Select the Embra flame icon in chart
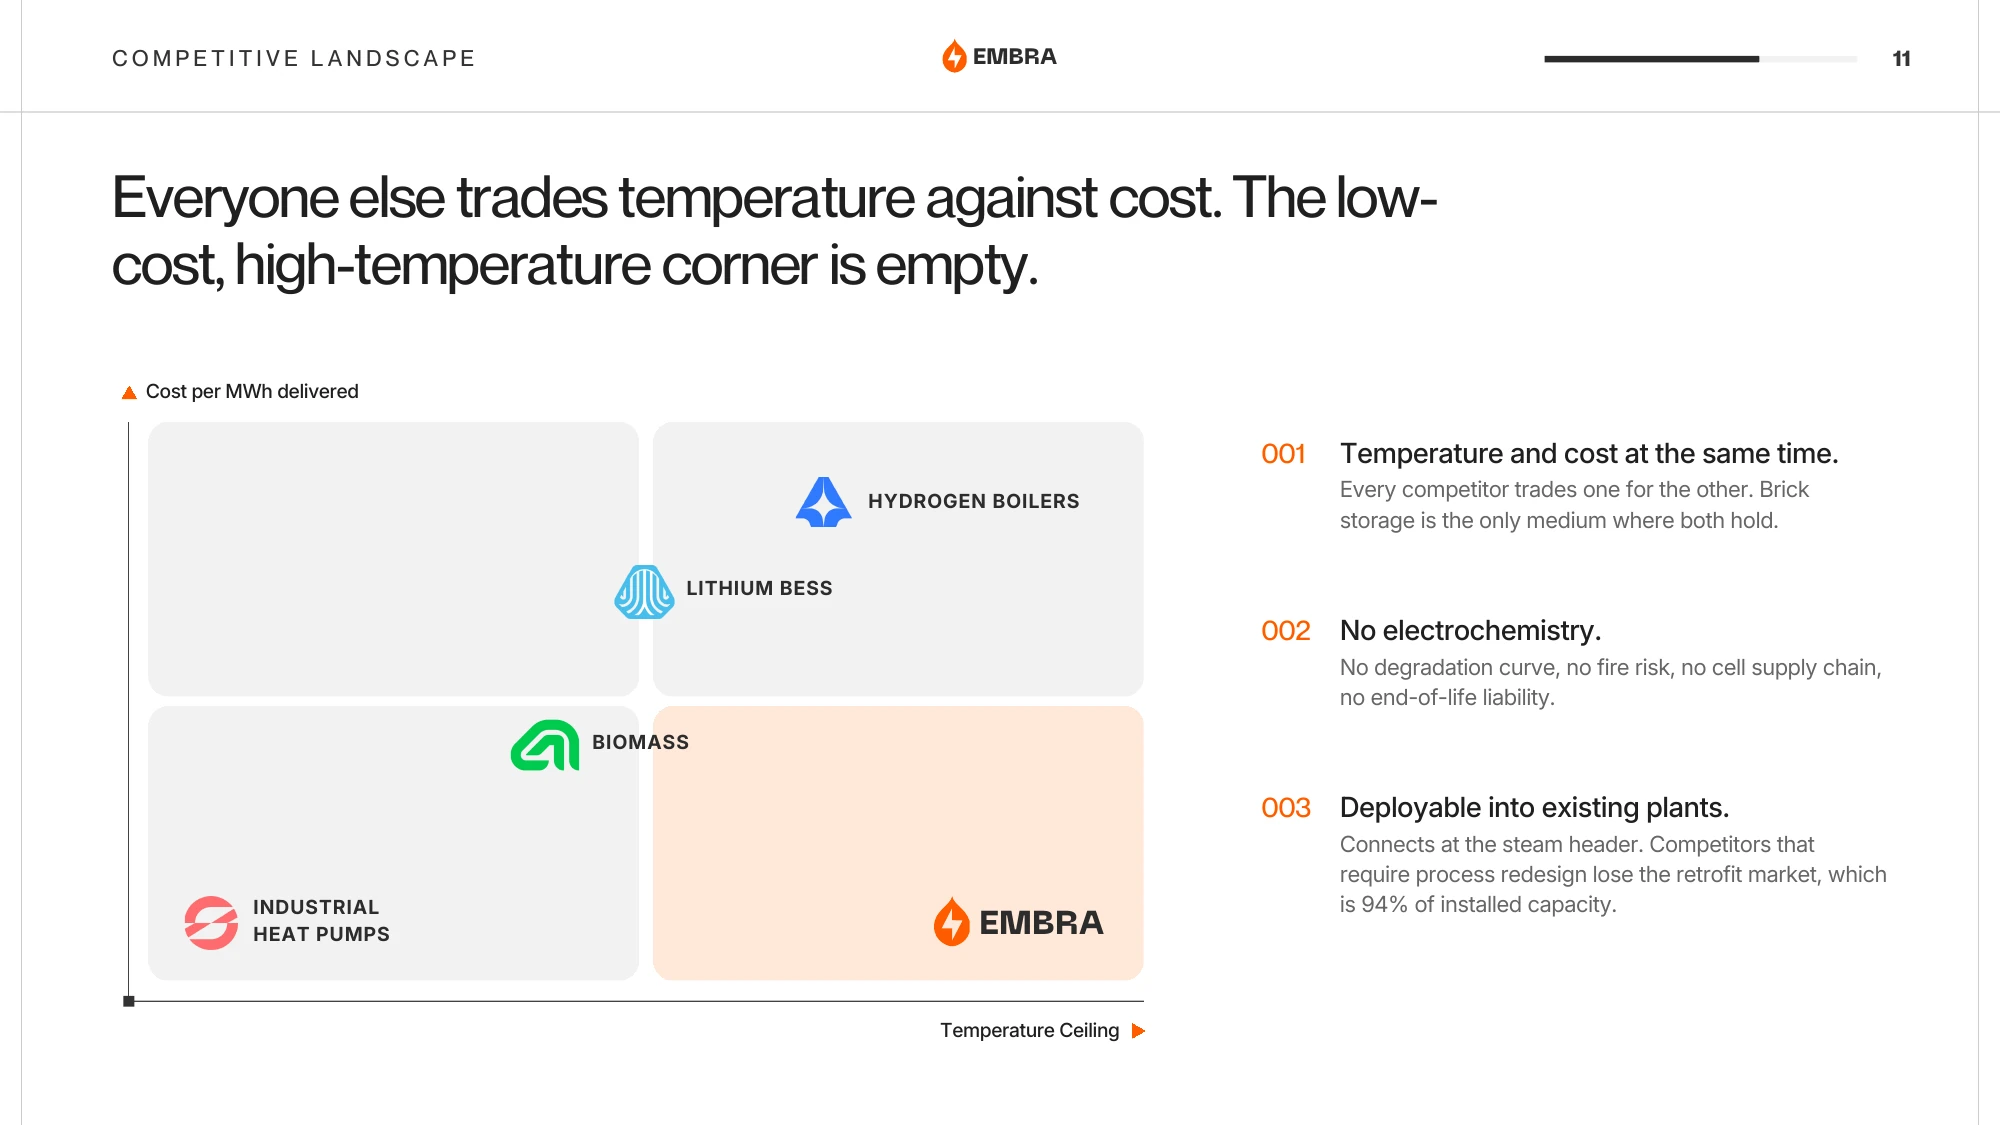2000x1125 pixels. 951,922
